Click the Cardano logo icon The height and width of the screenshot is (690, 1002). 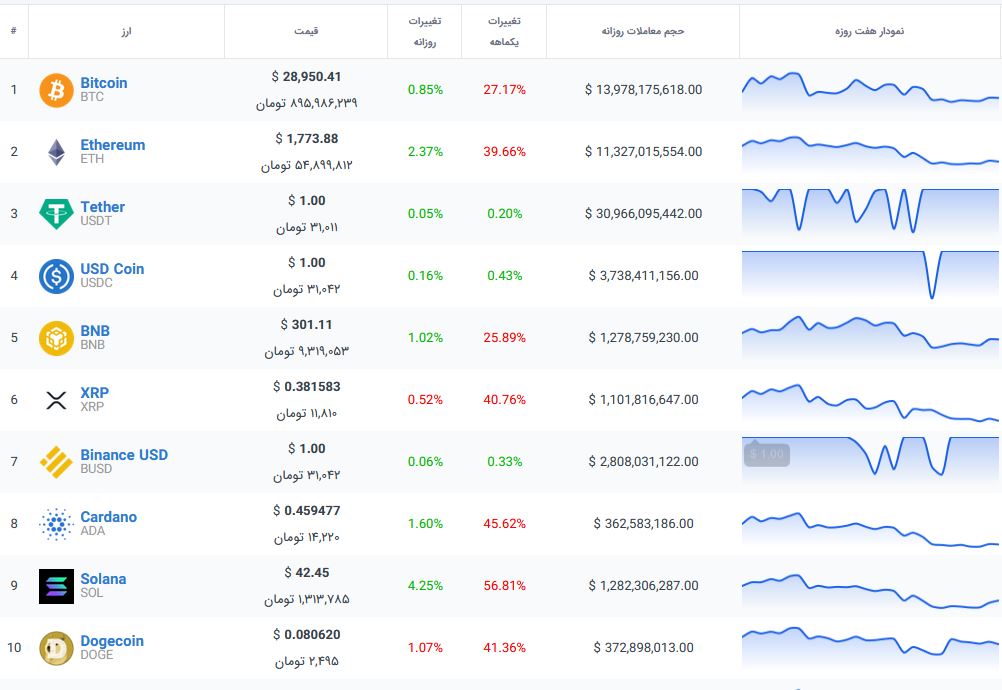pyautogui.click(x=56, y=524)
